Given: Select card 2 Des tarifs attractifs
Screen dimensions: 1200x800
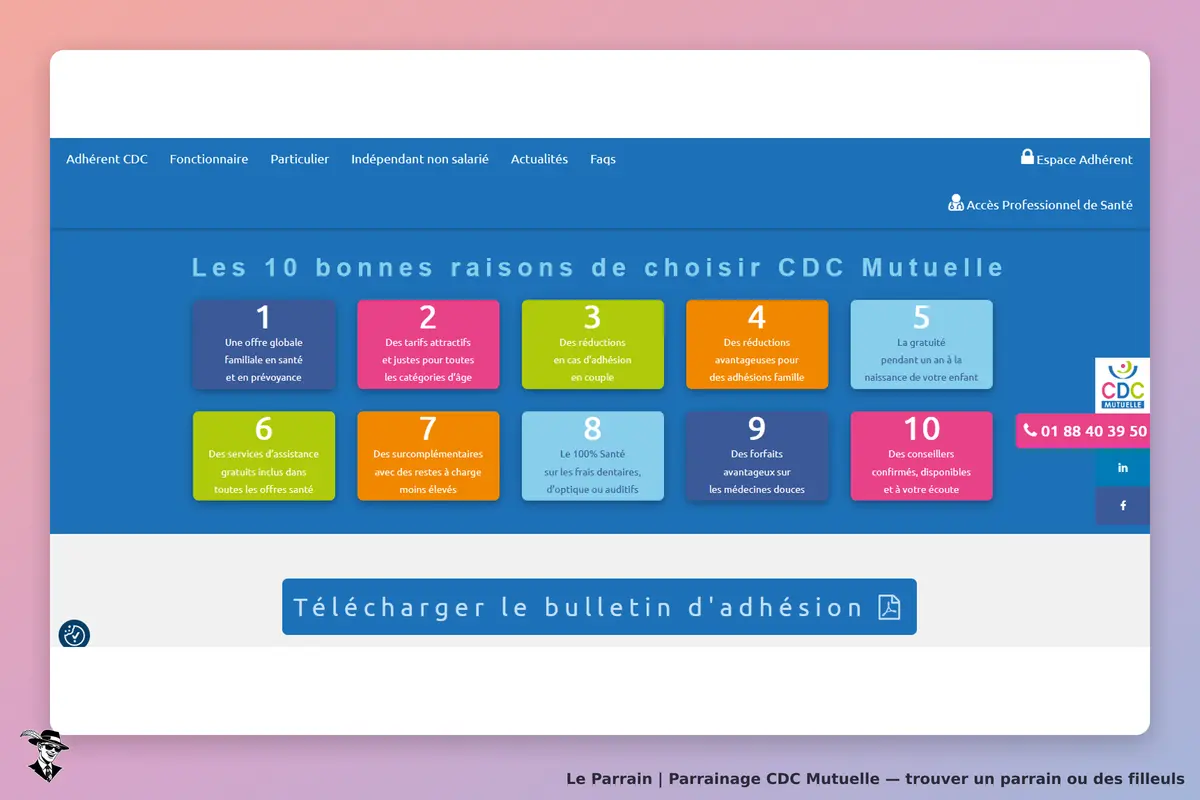Looking at the screenshot, I should (x=428, y=344).
